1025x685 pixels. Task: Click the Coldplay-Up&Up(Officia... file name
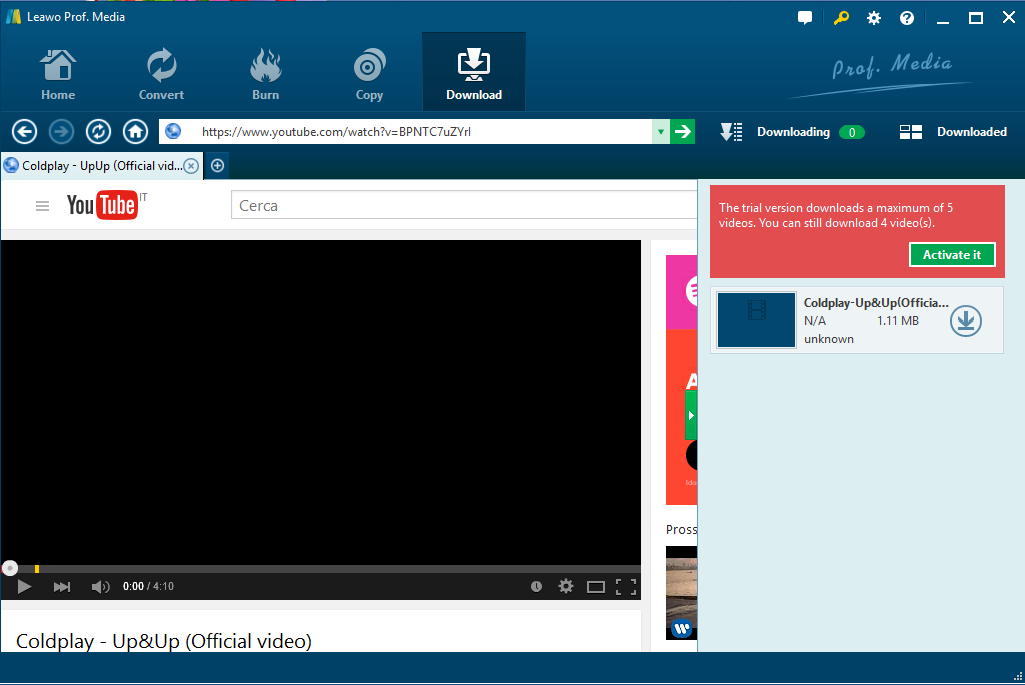[876, 303]
